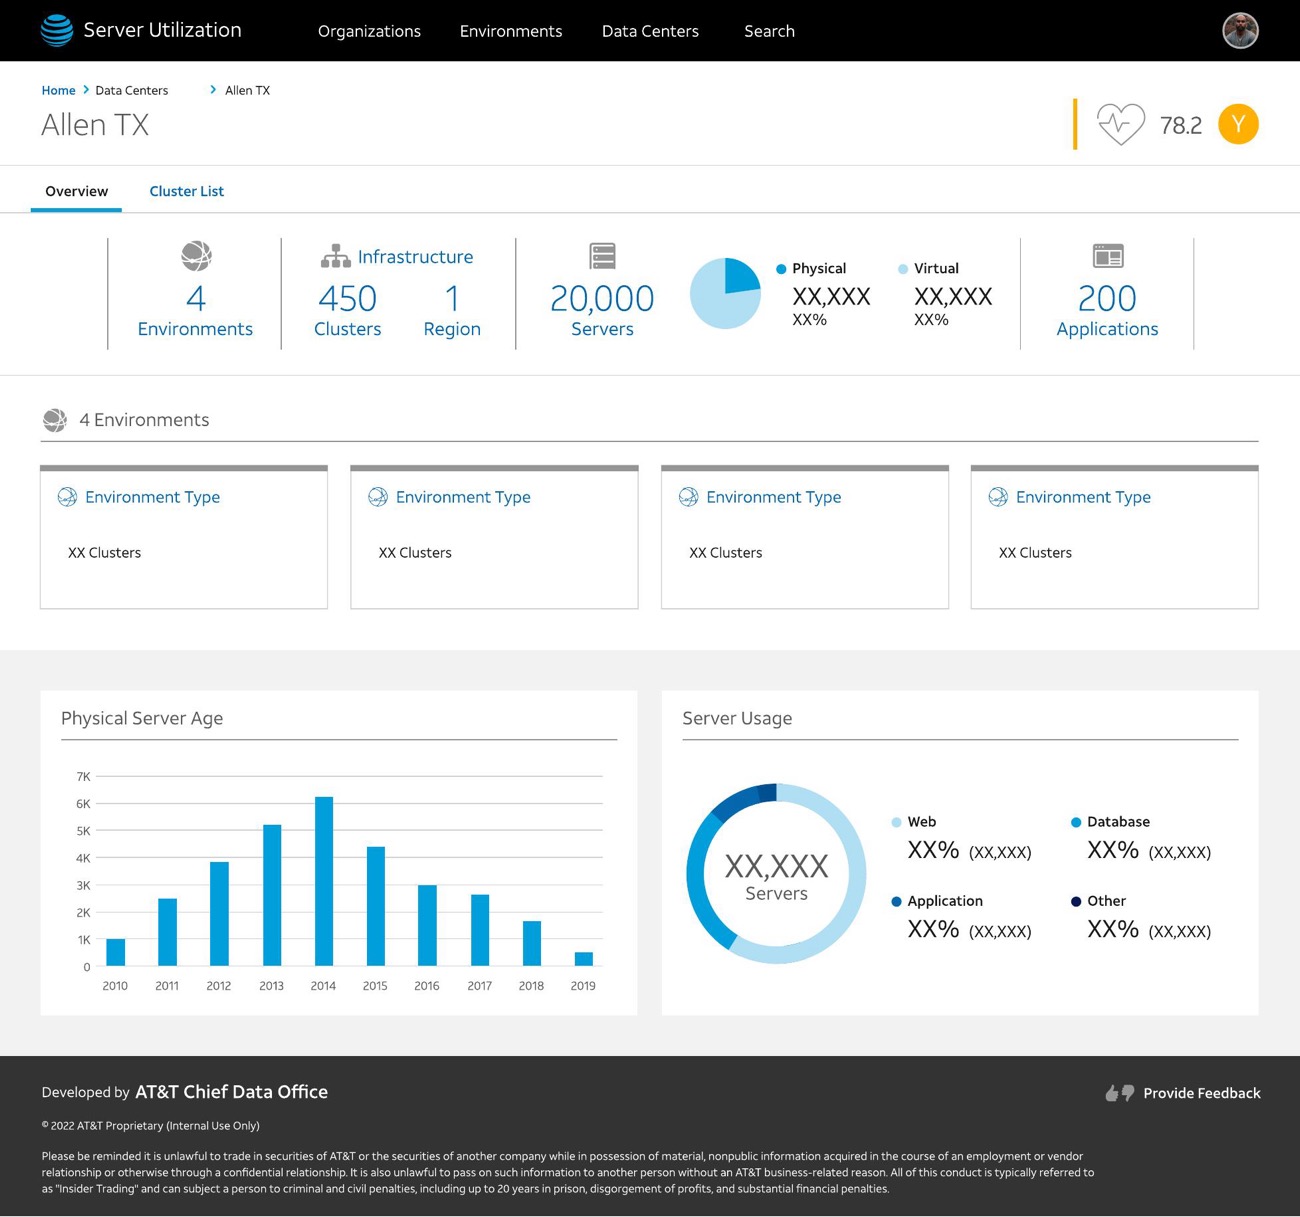Open the first Environment Type card
The width and height of the screenshot is (1300, 1217).
point(184,537)
